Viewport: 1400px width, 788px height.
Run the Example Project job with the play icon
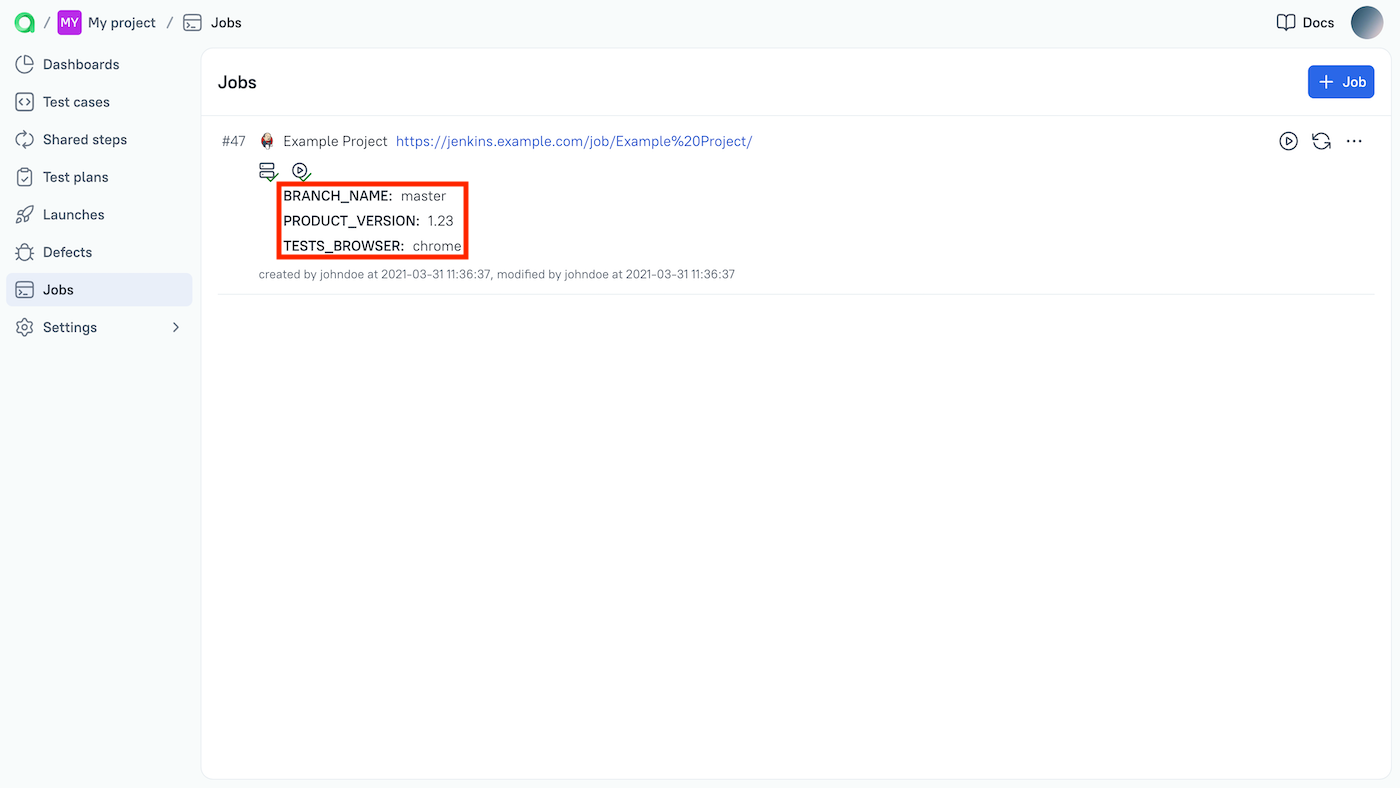[1288, 141]
